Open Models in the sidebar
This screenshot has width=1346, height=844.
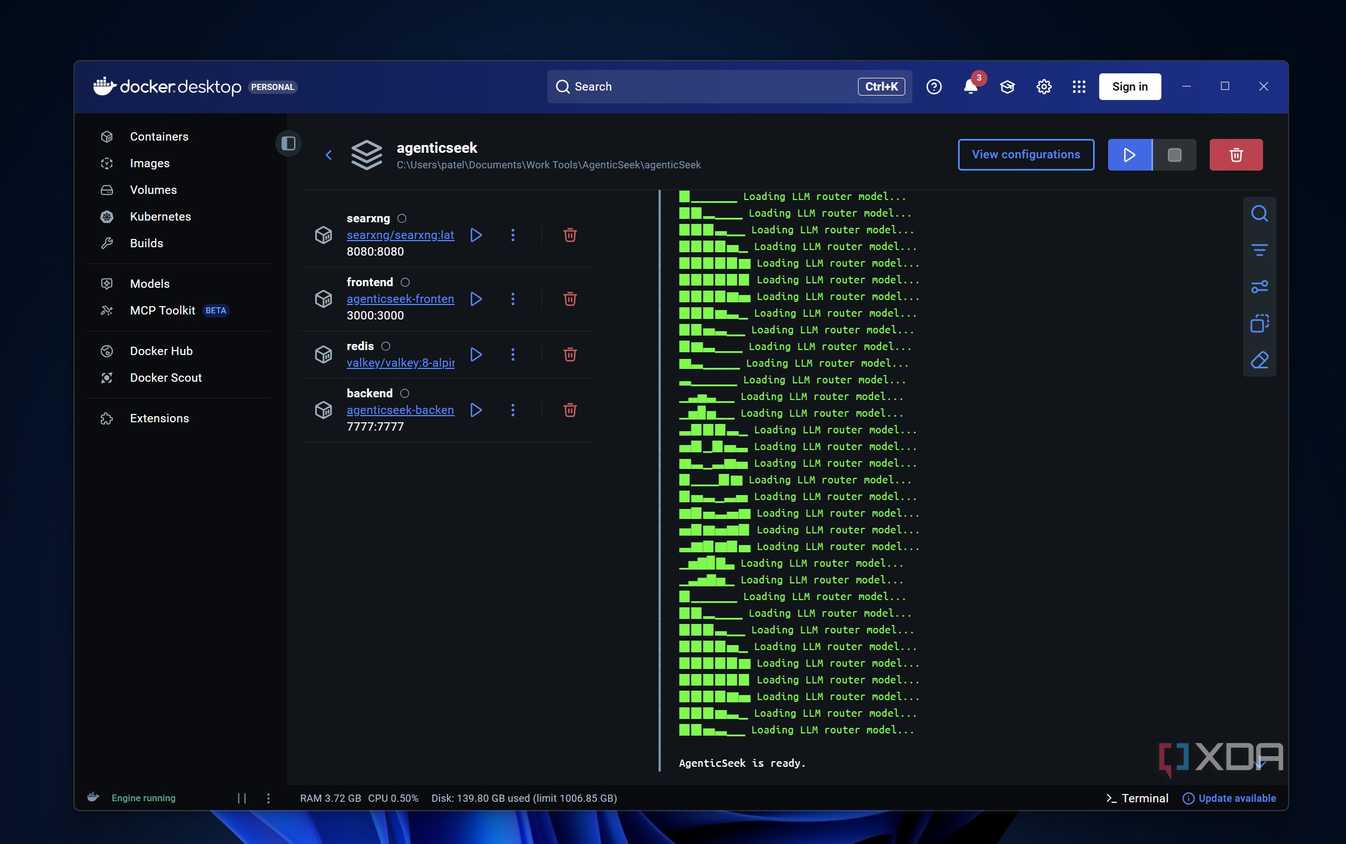(149, 284)
